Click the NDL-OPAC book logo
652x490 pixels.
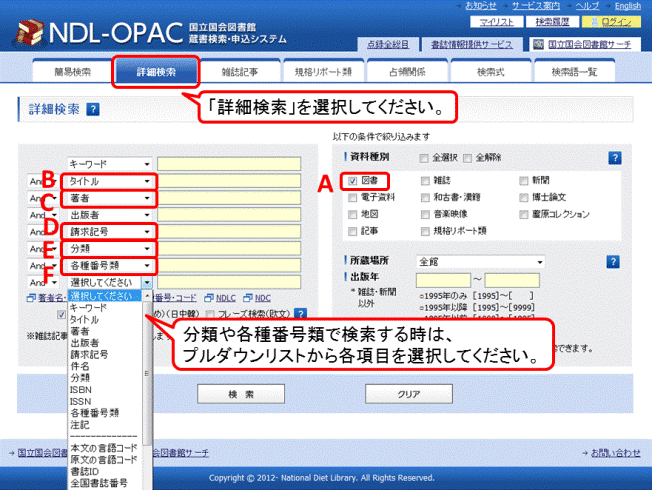(x=30, y=32)
